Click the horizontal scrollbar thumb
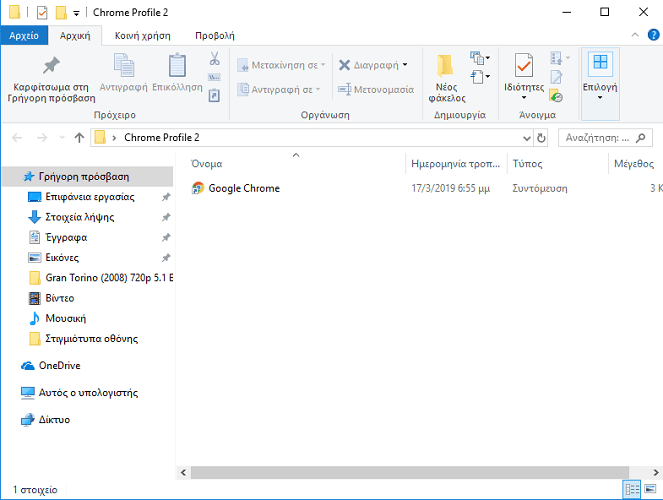 click(410, 473)
